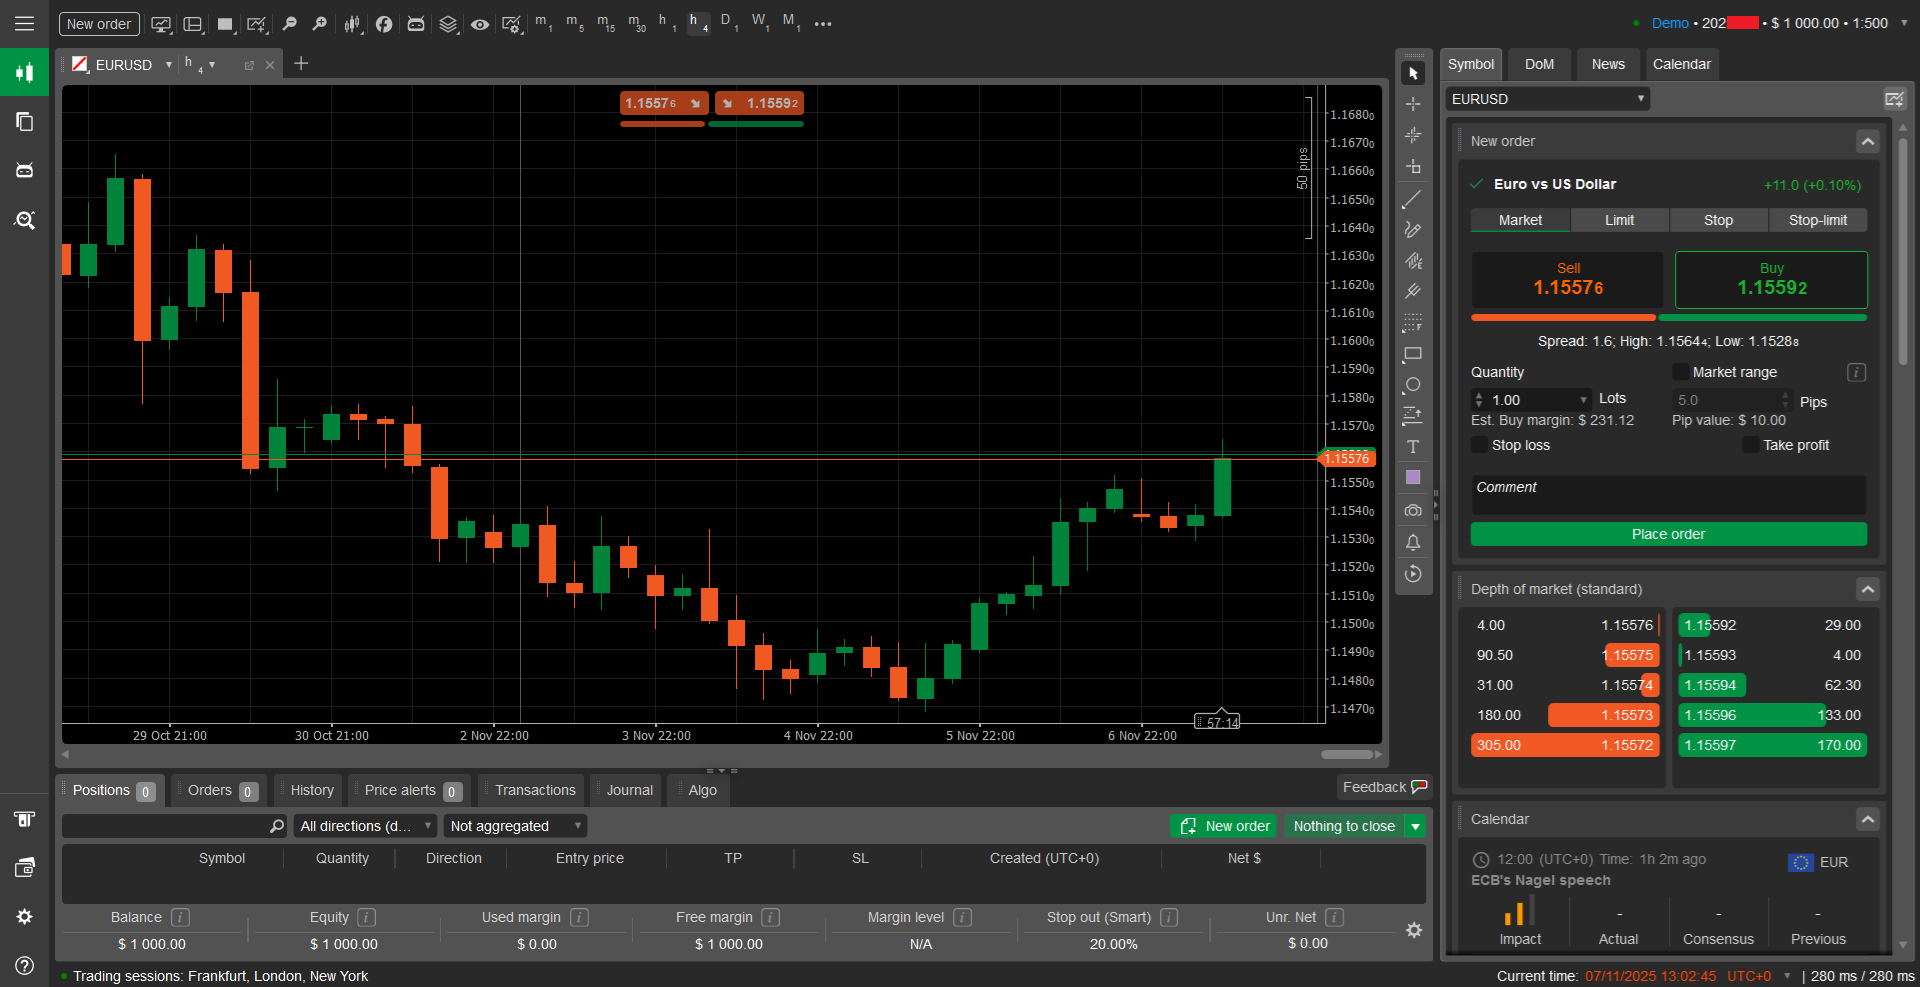The height and width of the screenshot is (987, 1920).
Task: Click the chart horizontal scrollbar thumb
Action: pyautogui.click(x=1347, y=754)
